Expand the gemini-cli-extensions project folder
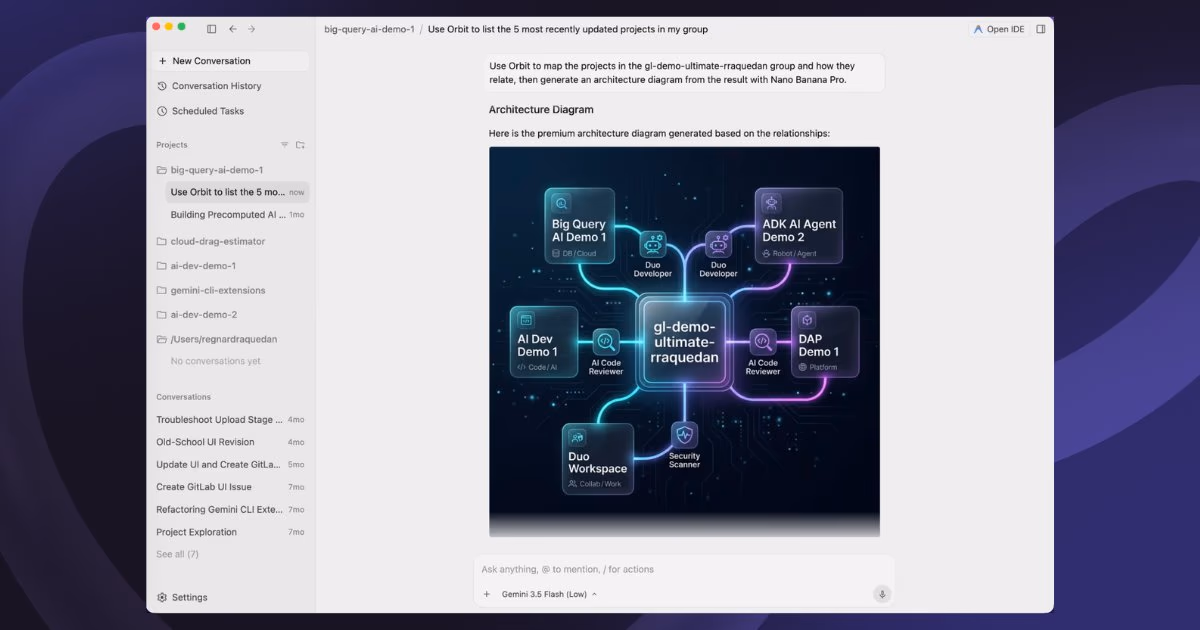Screen dimensions: 1200x630 211,290
